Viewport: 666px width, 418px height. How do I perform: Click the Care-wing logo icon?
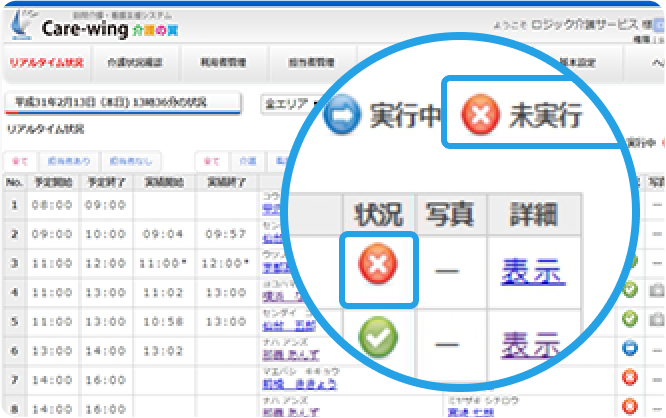pyautogui.click(x=21, y=25)
